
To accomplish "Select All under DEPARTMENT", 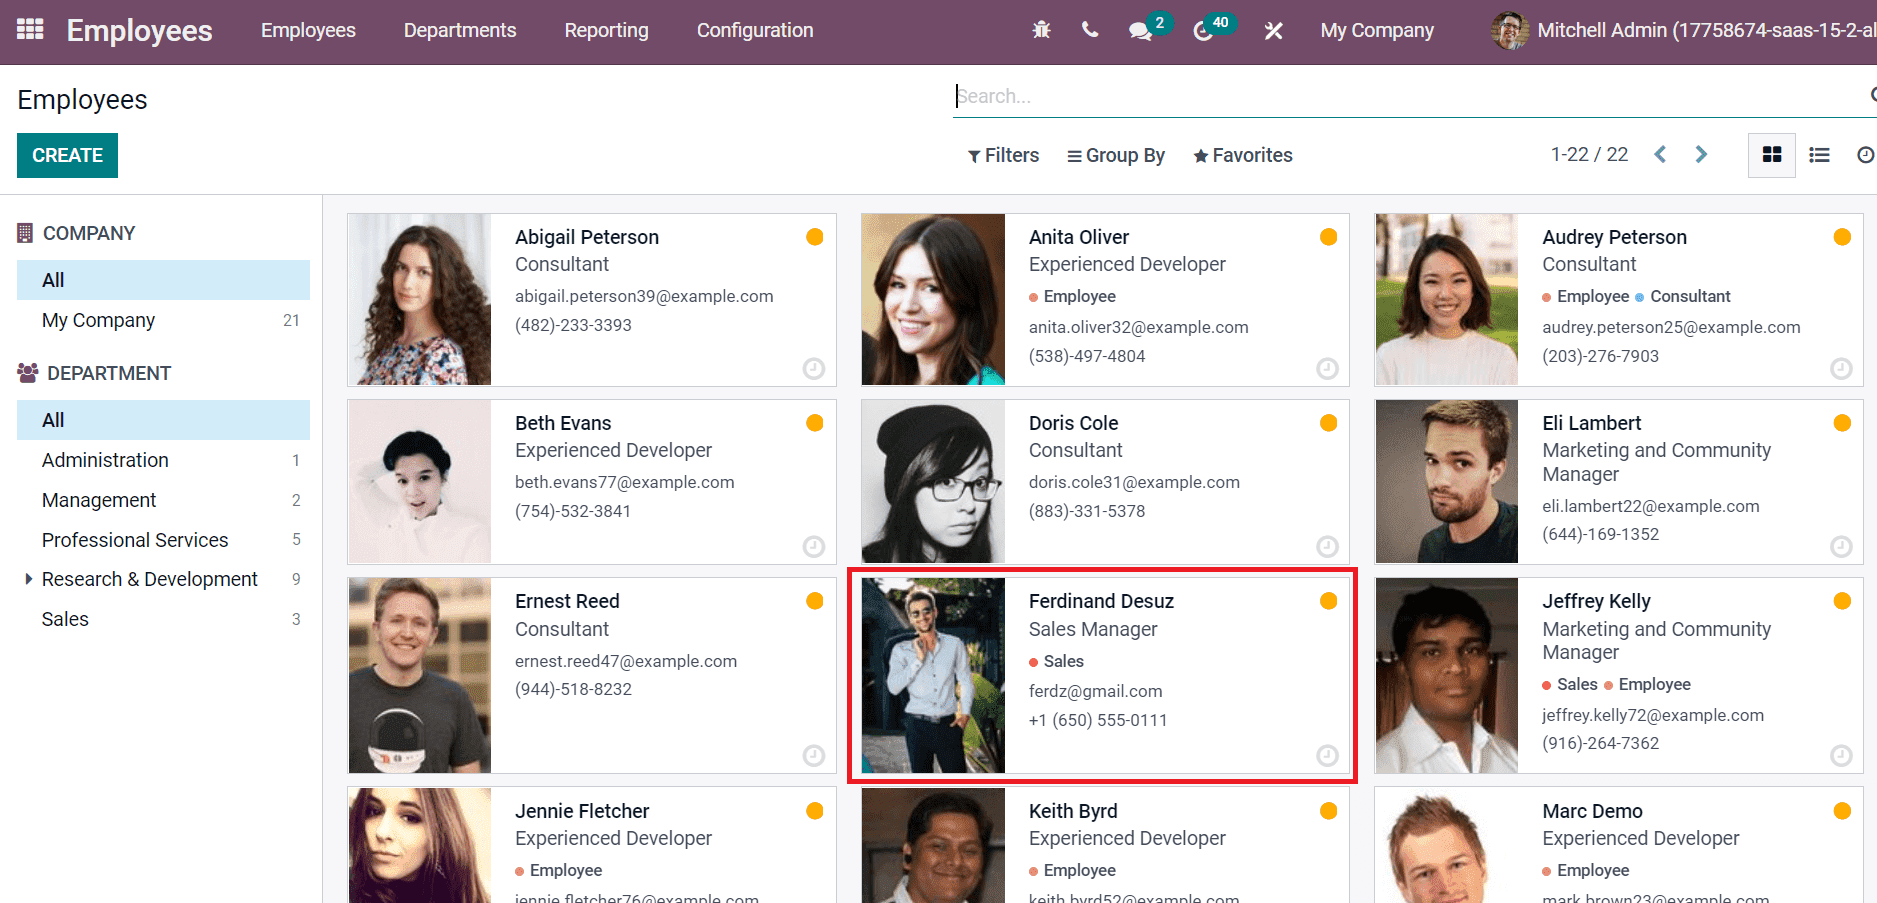I will (163, 420).
